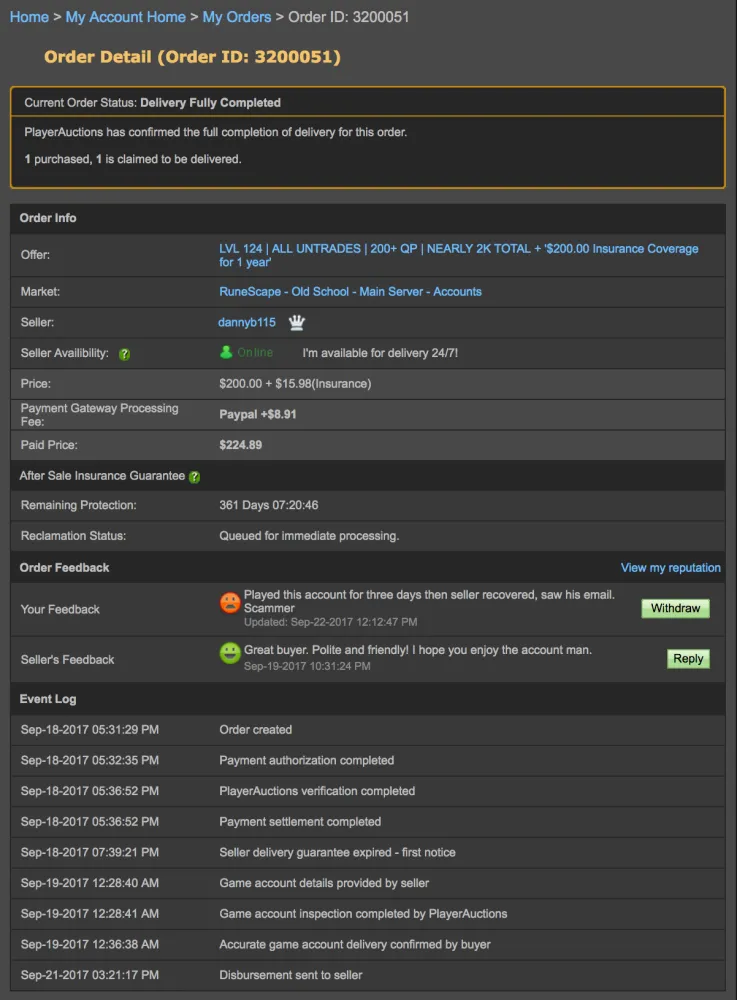Click the green online status person icon

226,352
